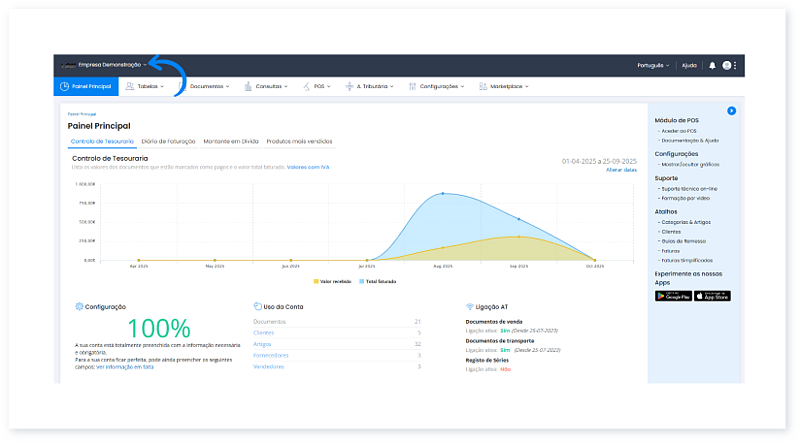The image size is (800, 443).
Task: Click the August peak point on blue curve
Action: pyautogui.click(x=443, y=193)
